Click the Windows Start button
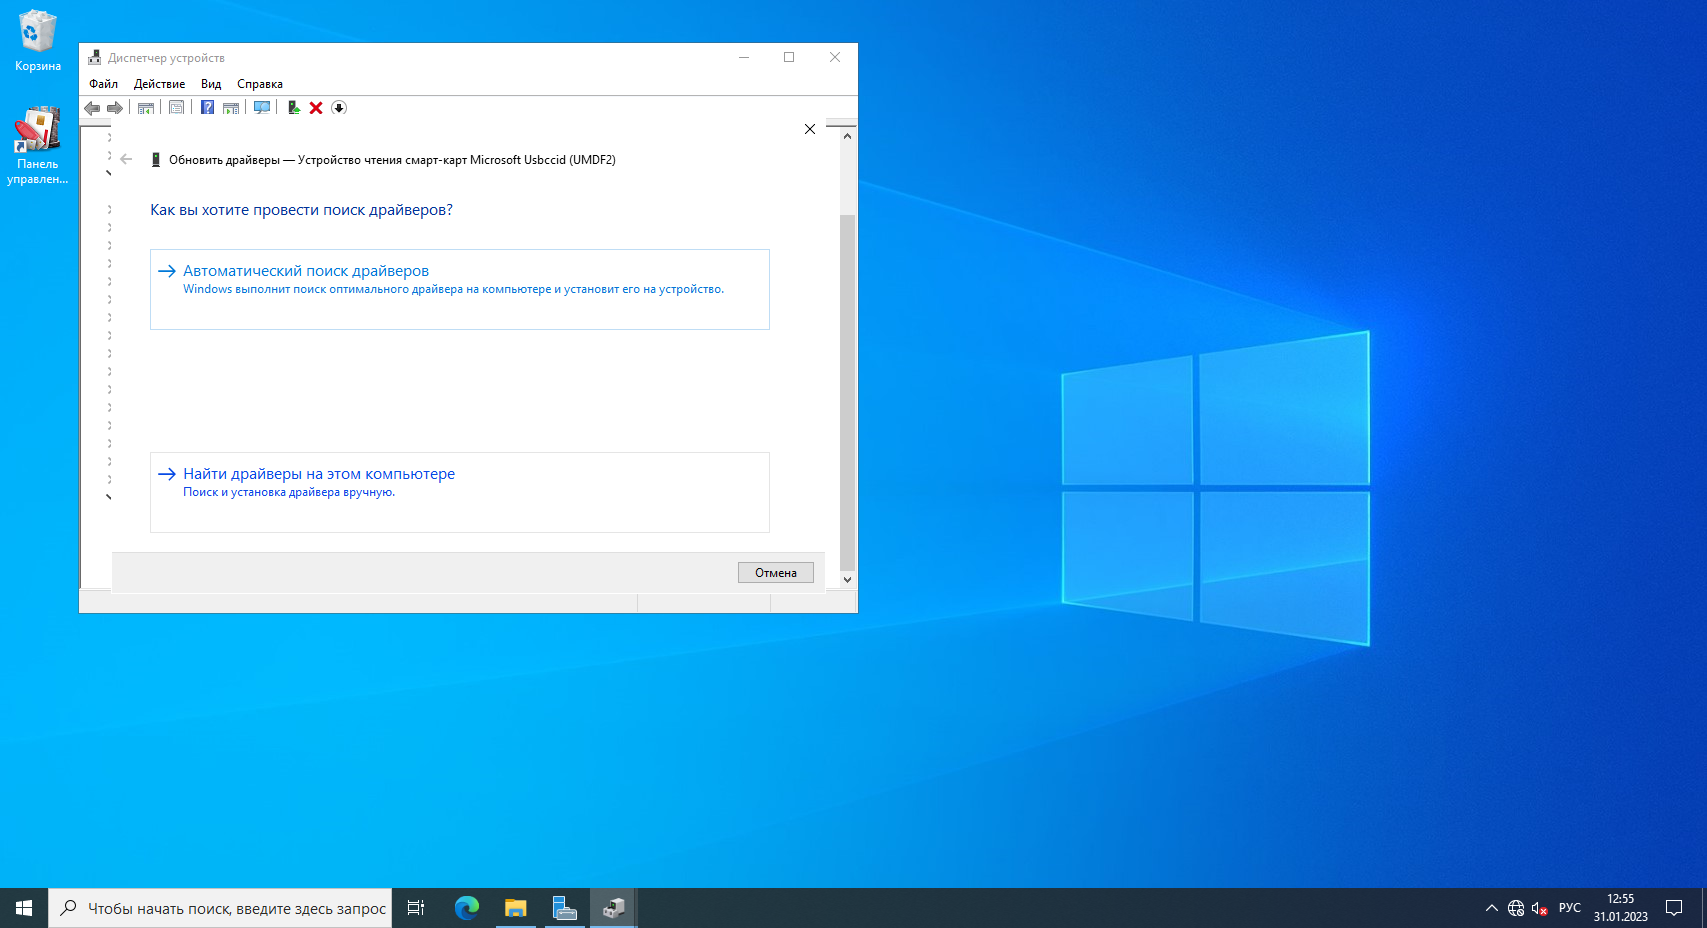 pyautogui.click(x=24, y=908)
